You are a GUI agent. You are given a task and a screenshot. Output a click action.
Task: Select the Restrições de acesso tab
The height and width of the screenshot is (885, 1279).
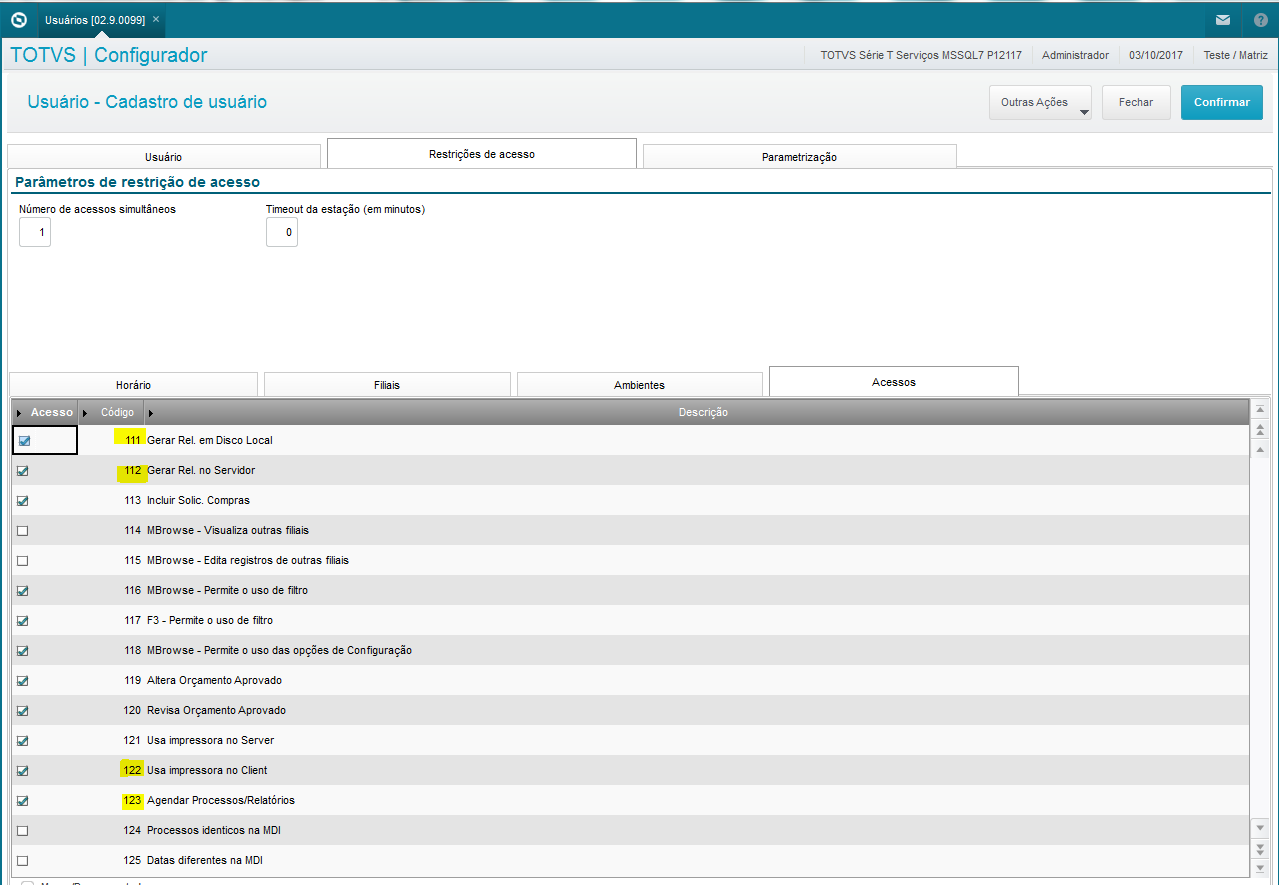(482, 154)
